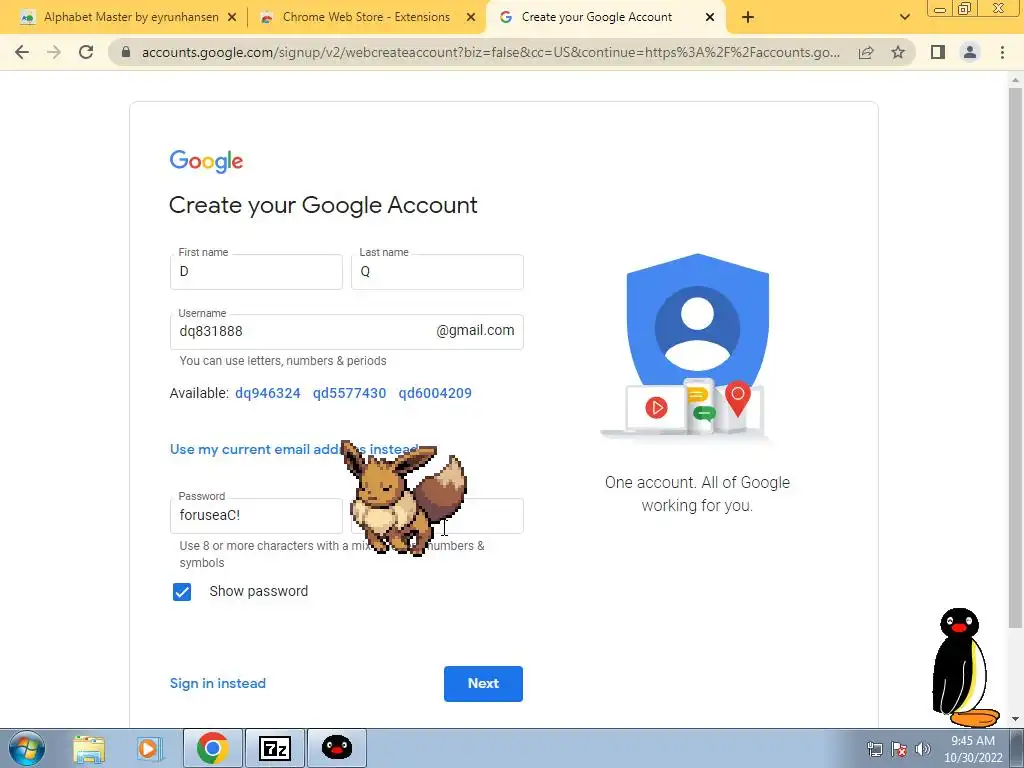
Task: Click the Next button
Action: (483, 684)
